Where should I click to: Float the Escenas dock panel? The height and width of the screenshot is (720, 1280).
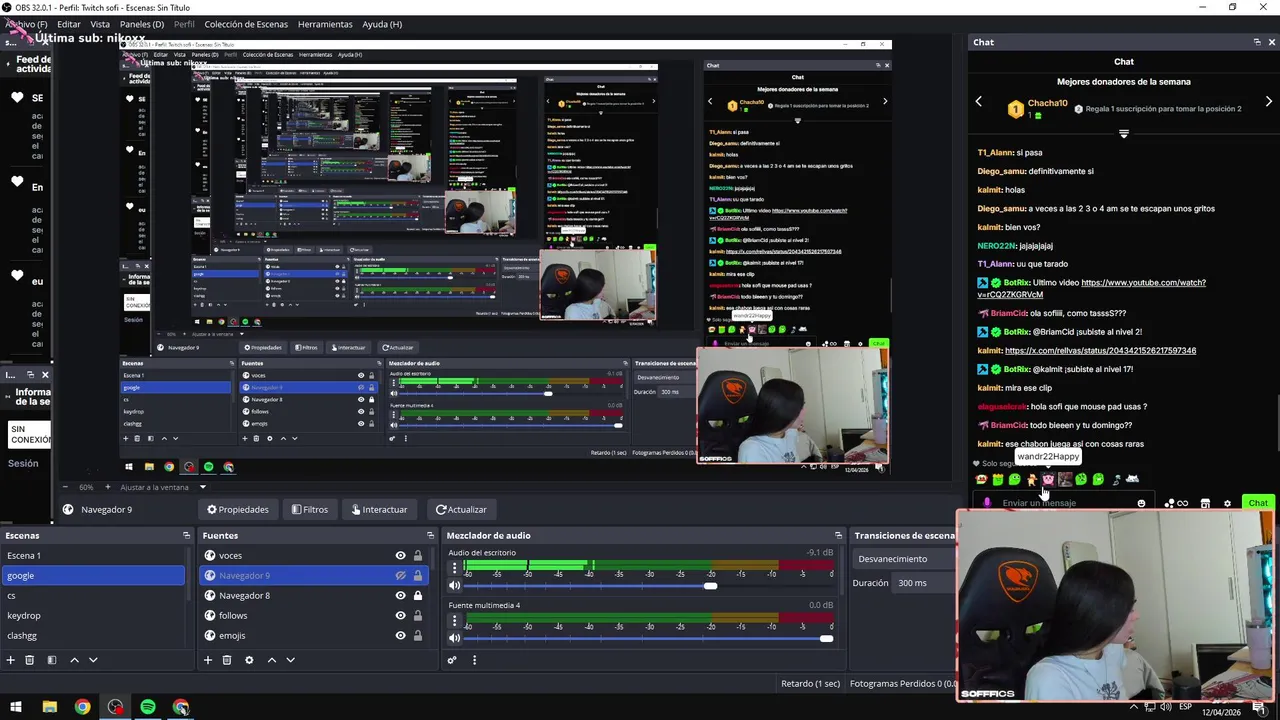point(186,536)
